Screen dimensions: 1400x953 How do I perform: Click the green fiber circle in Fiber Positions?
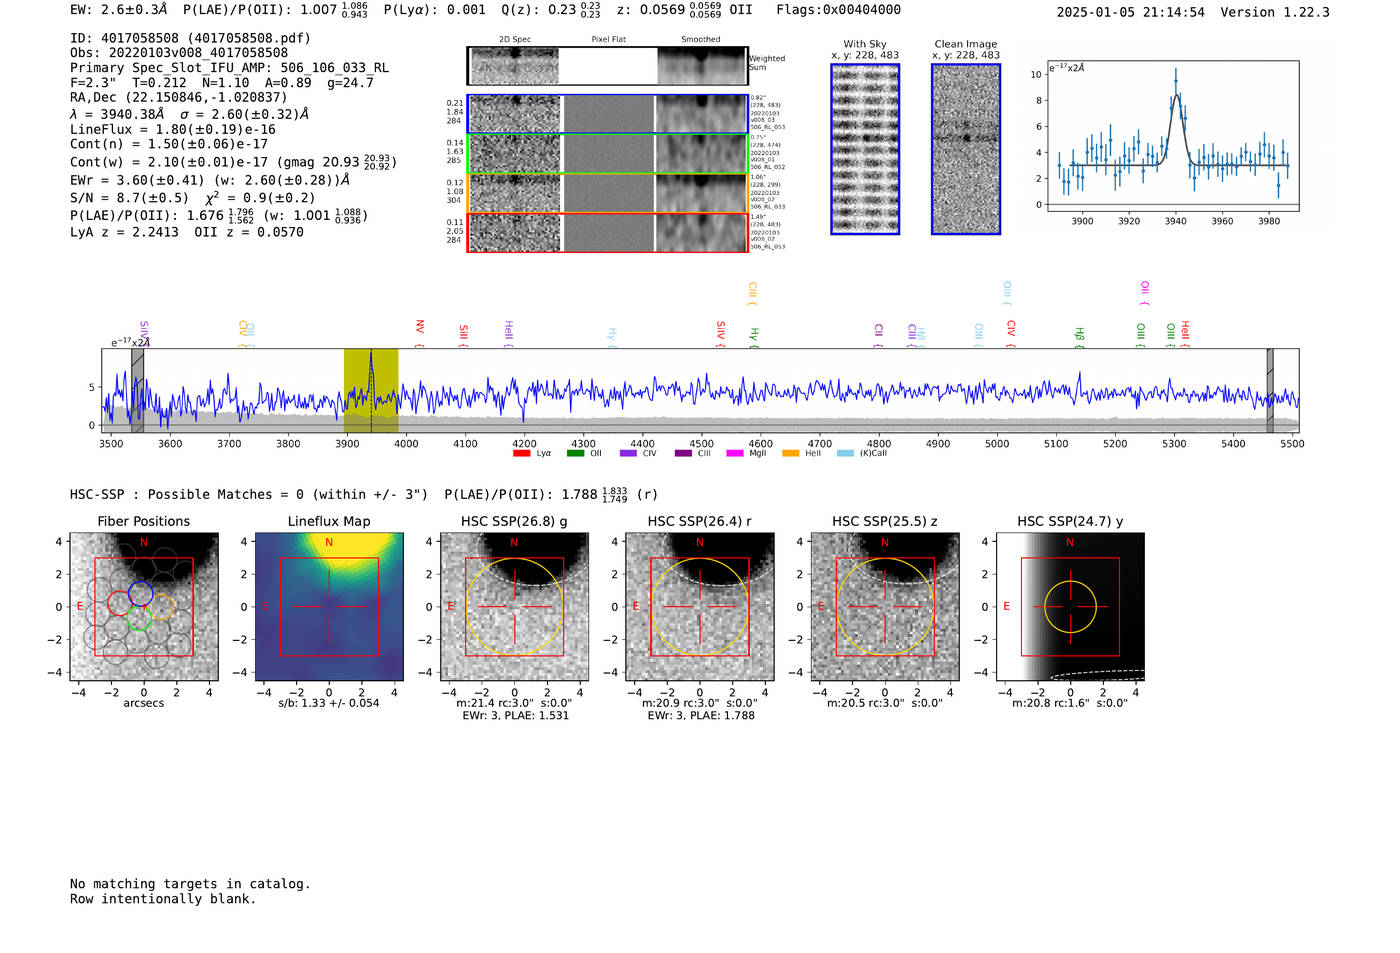139,620
